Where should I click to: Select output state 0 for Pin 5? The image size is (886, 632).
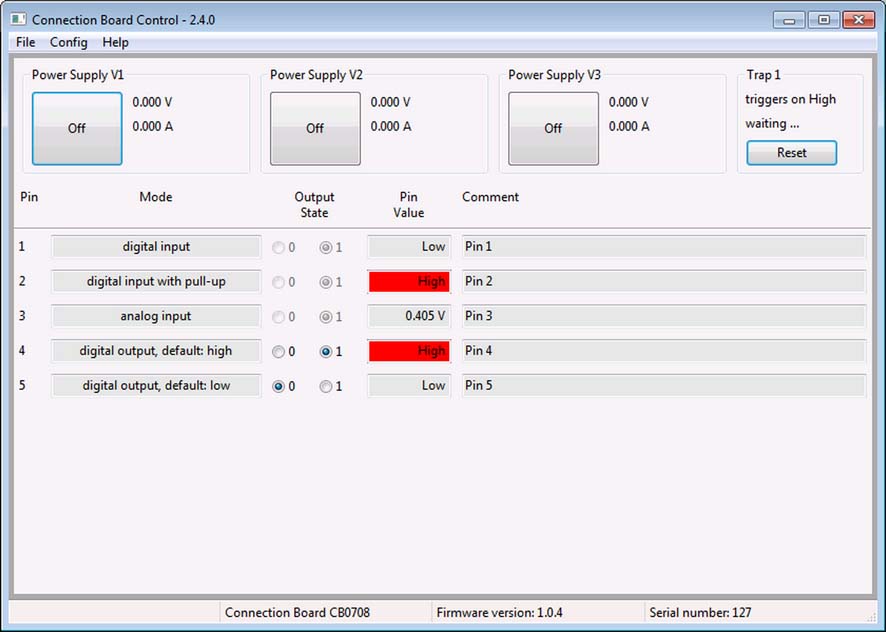(283, 385)
